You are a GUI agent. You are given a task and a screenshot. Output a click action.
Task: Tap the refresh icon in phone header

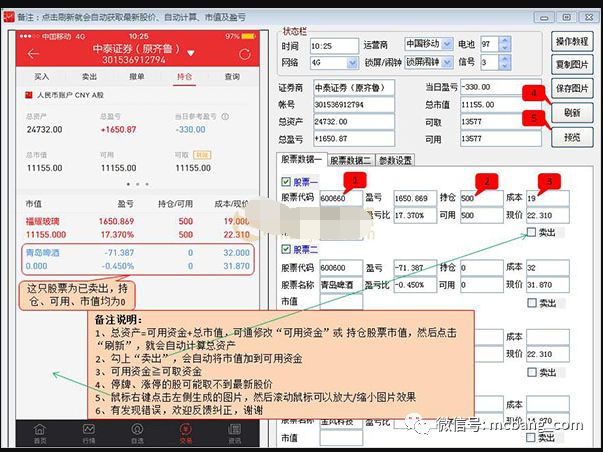[245, 54]
